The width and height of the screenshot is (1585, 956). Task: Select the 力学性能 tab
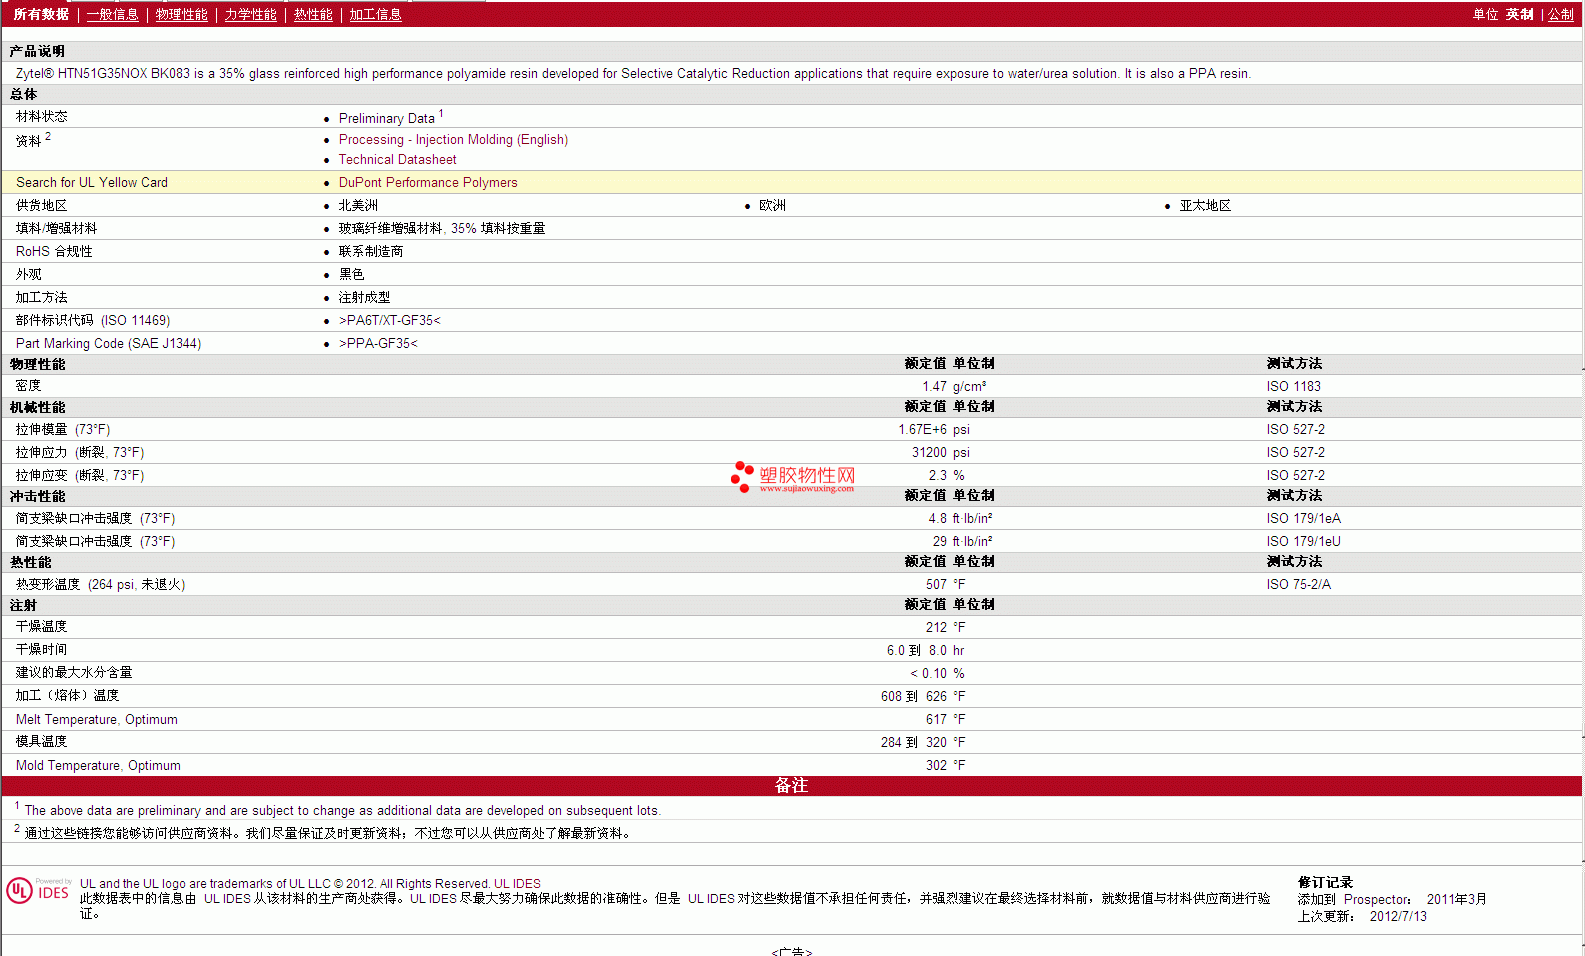(x=250, y=14)
